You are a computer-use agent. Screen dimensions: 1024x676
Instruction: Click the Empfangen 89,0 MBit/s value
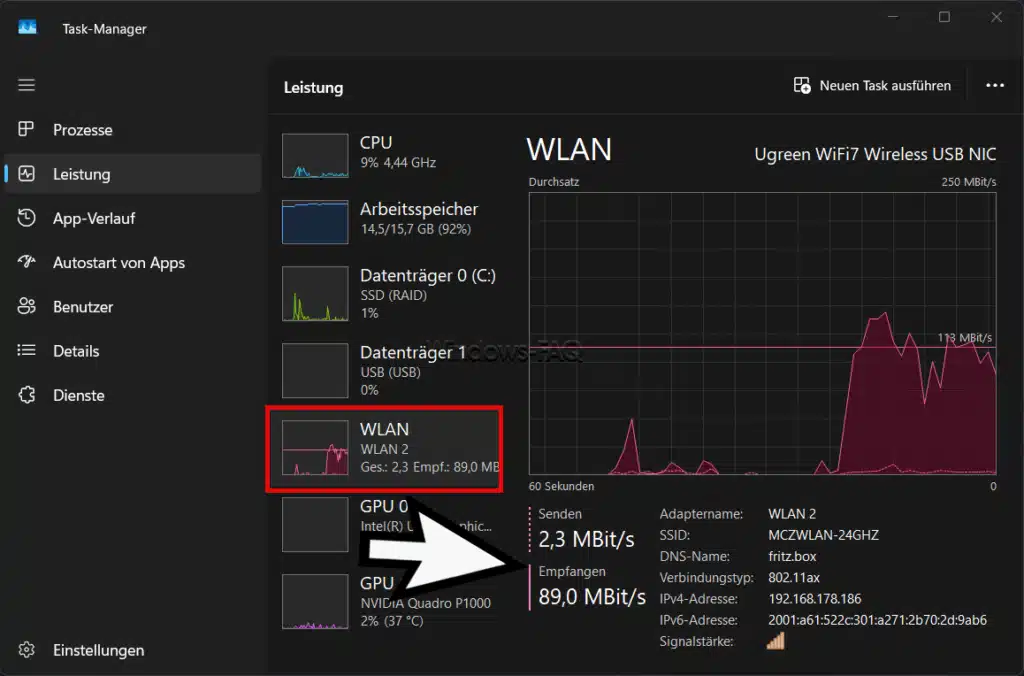592,597
